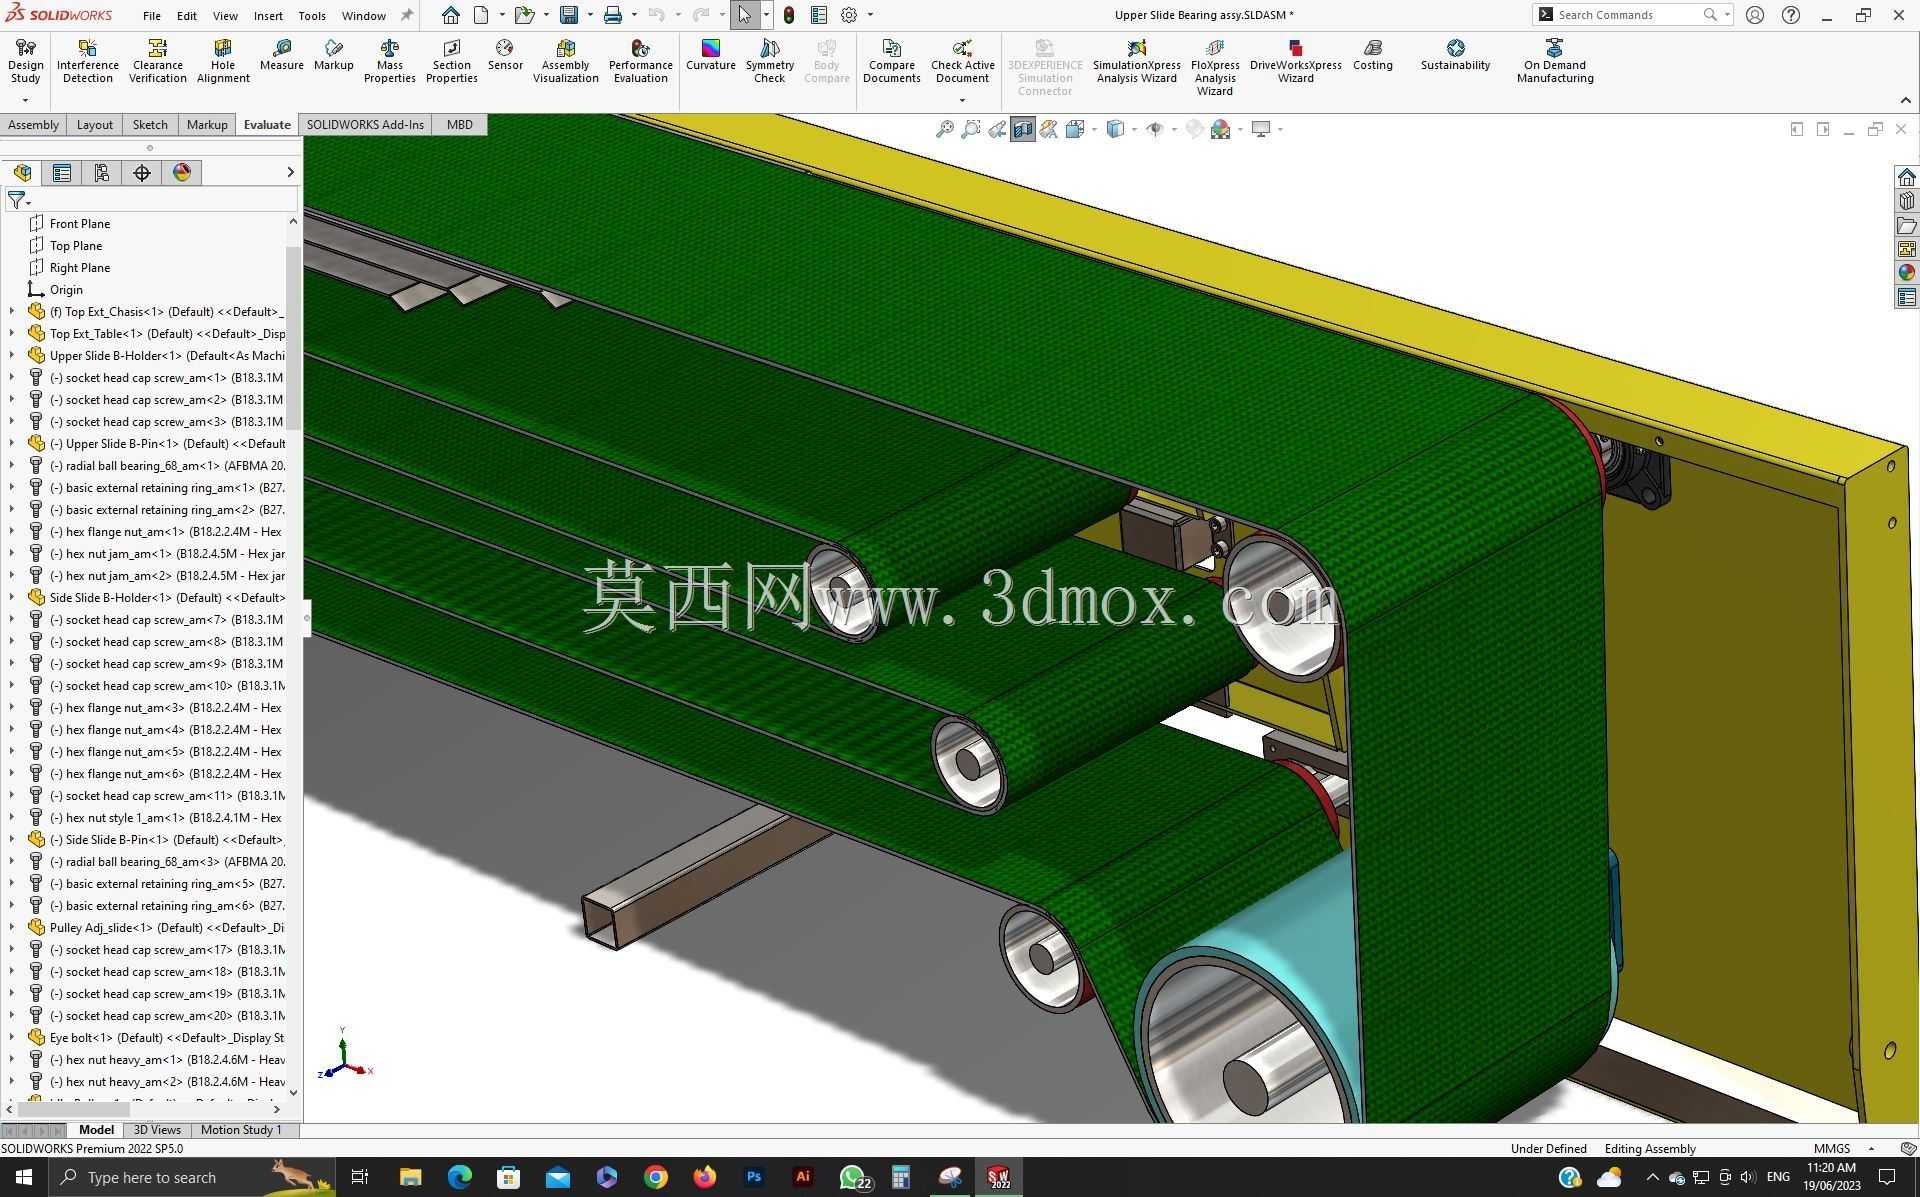Click the Windows taskbar search box

[x=192, y=1177]
